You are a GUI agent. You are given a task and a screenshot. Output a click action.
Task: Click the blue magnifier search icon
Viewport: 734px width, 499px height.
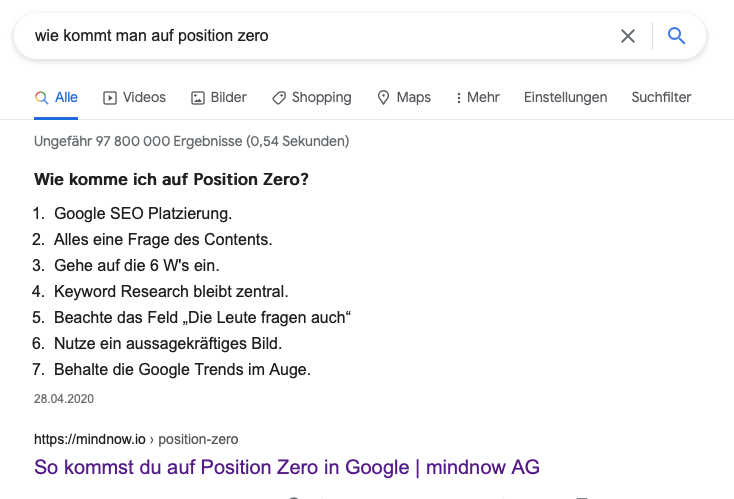[x=676, y=36]
